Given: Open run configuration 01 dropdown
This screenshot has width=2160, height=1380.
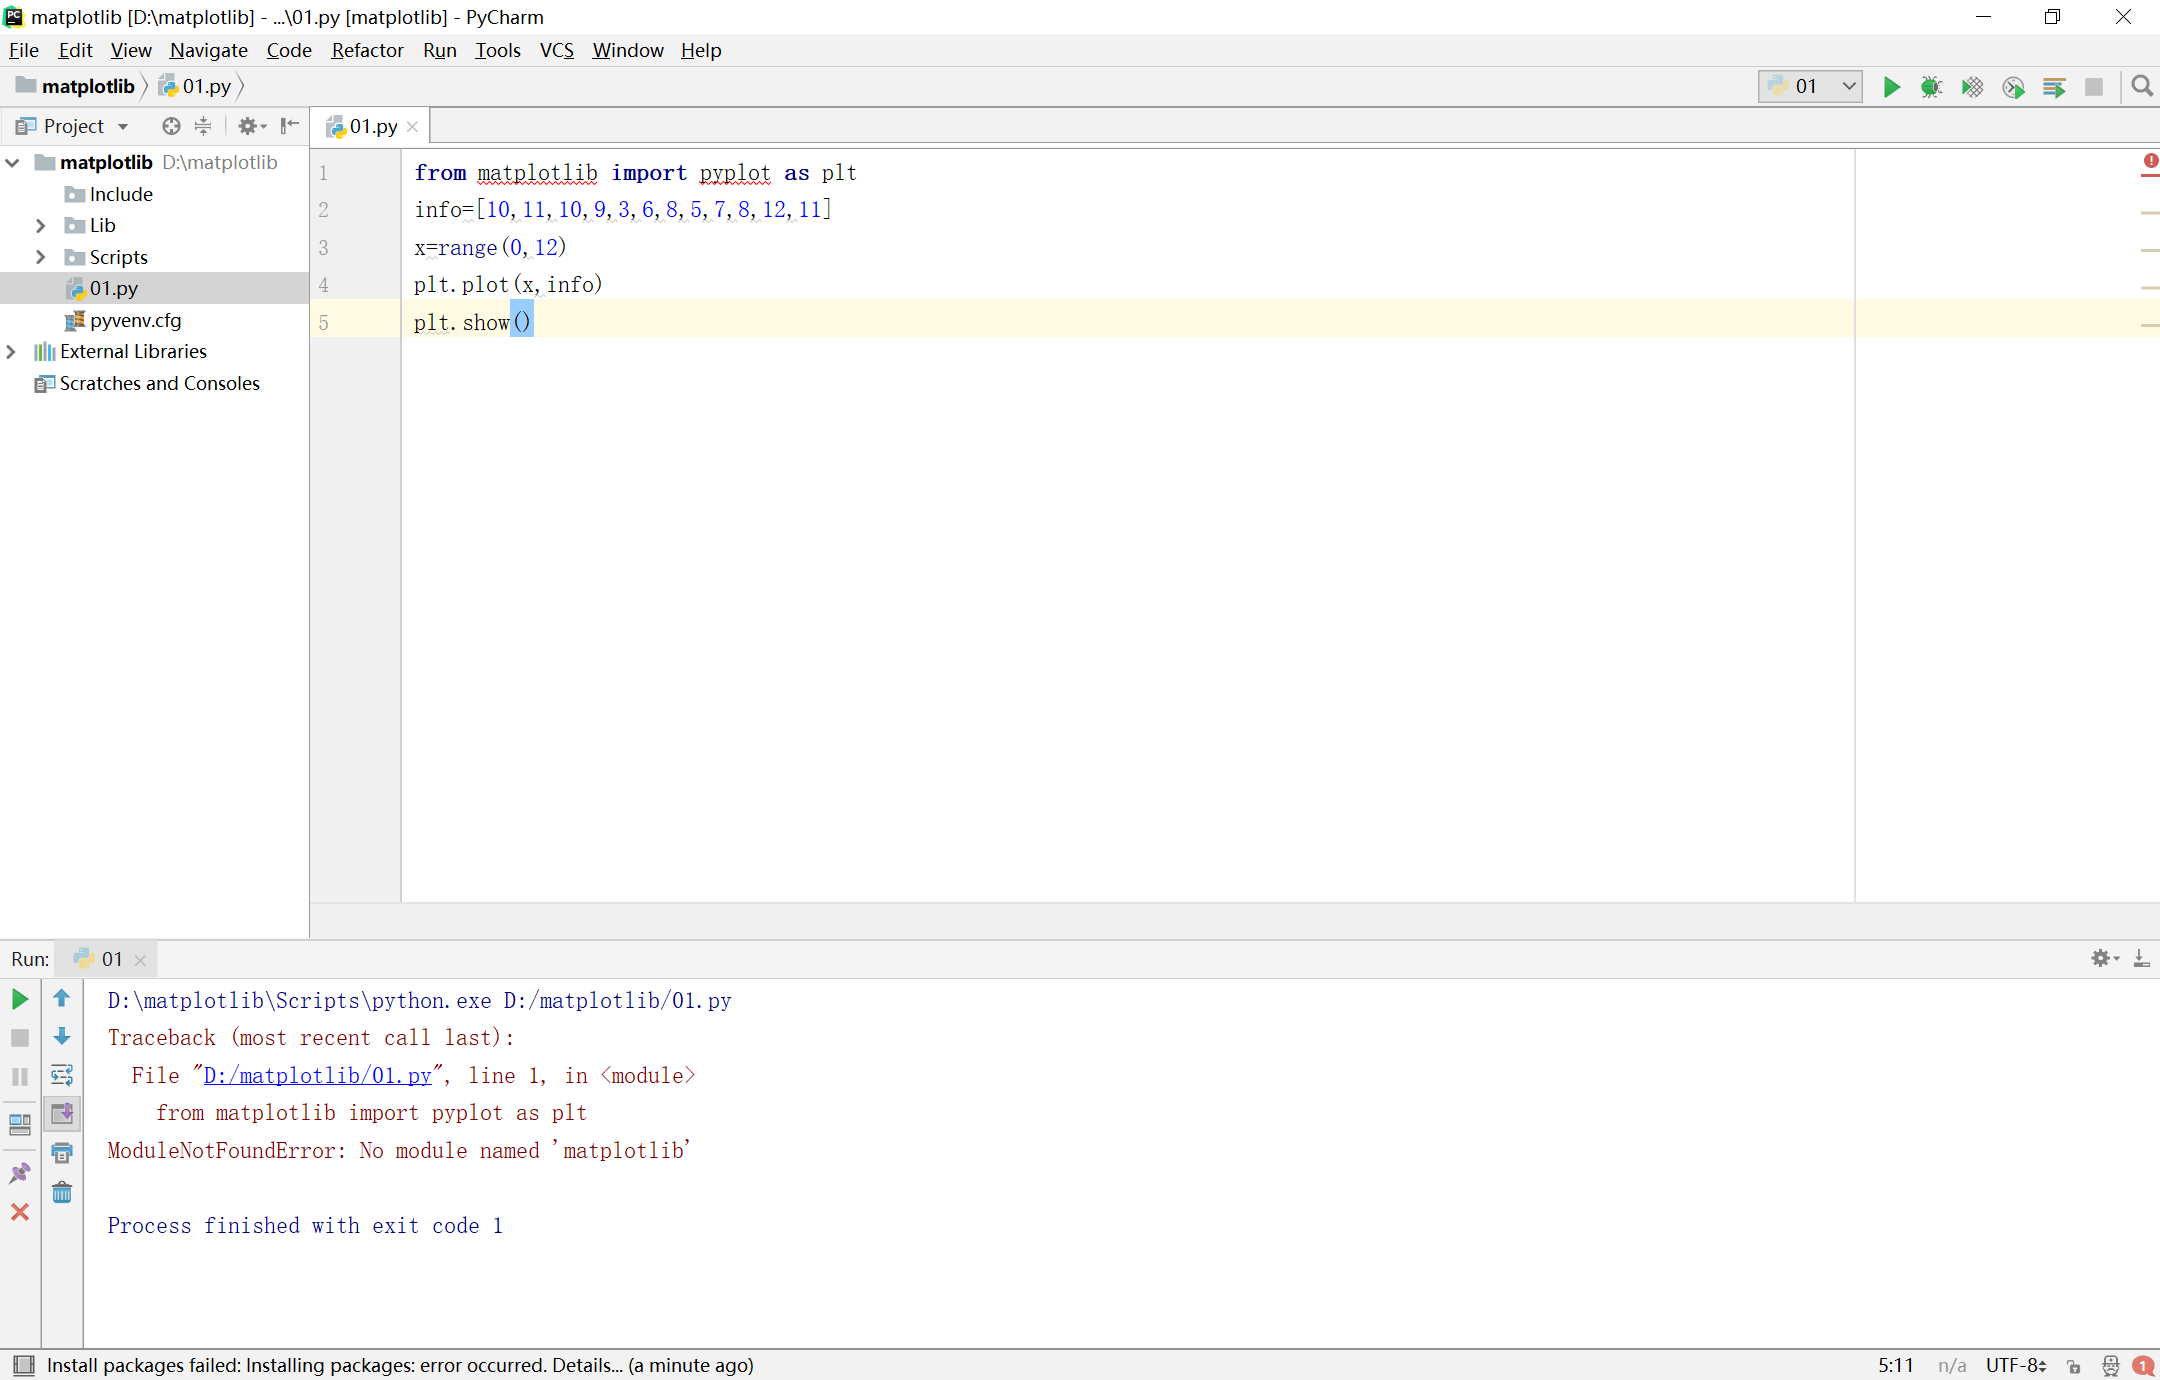Looking at the screenshot, I should 1810,87.
